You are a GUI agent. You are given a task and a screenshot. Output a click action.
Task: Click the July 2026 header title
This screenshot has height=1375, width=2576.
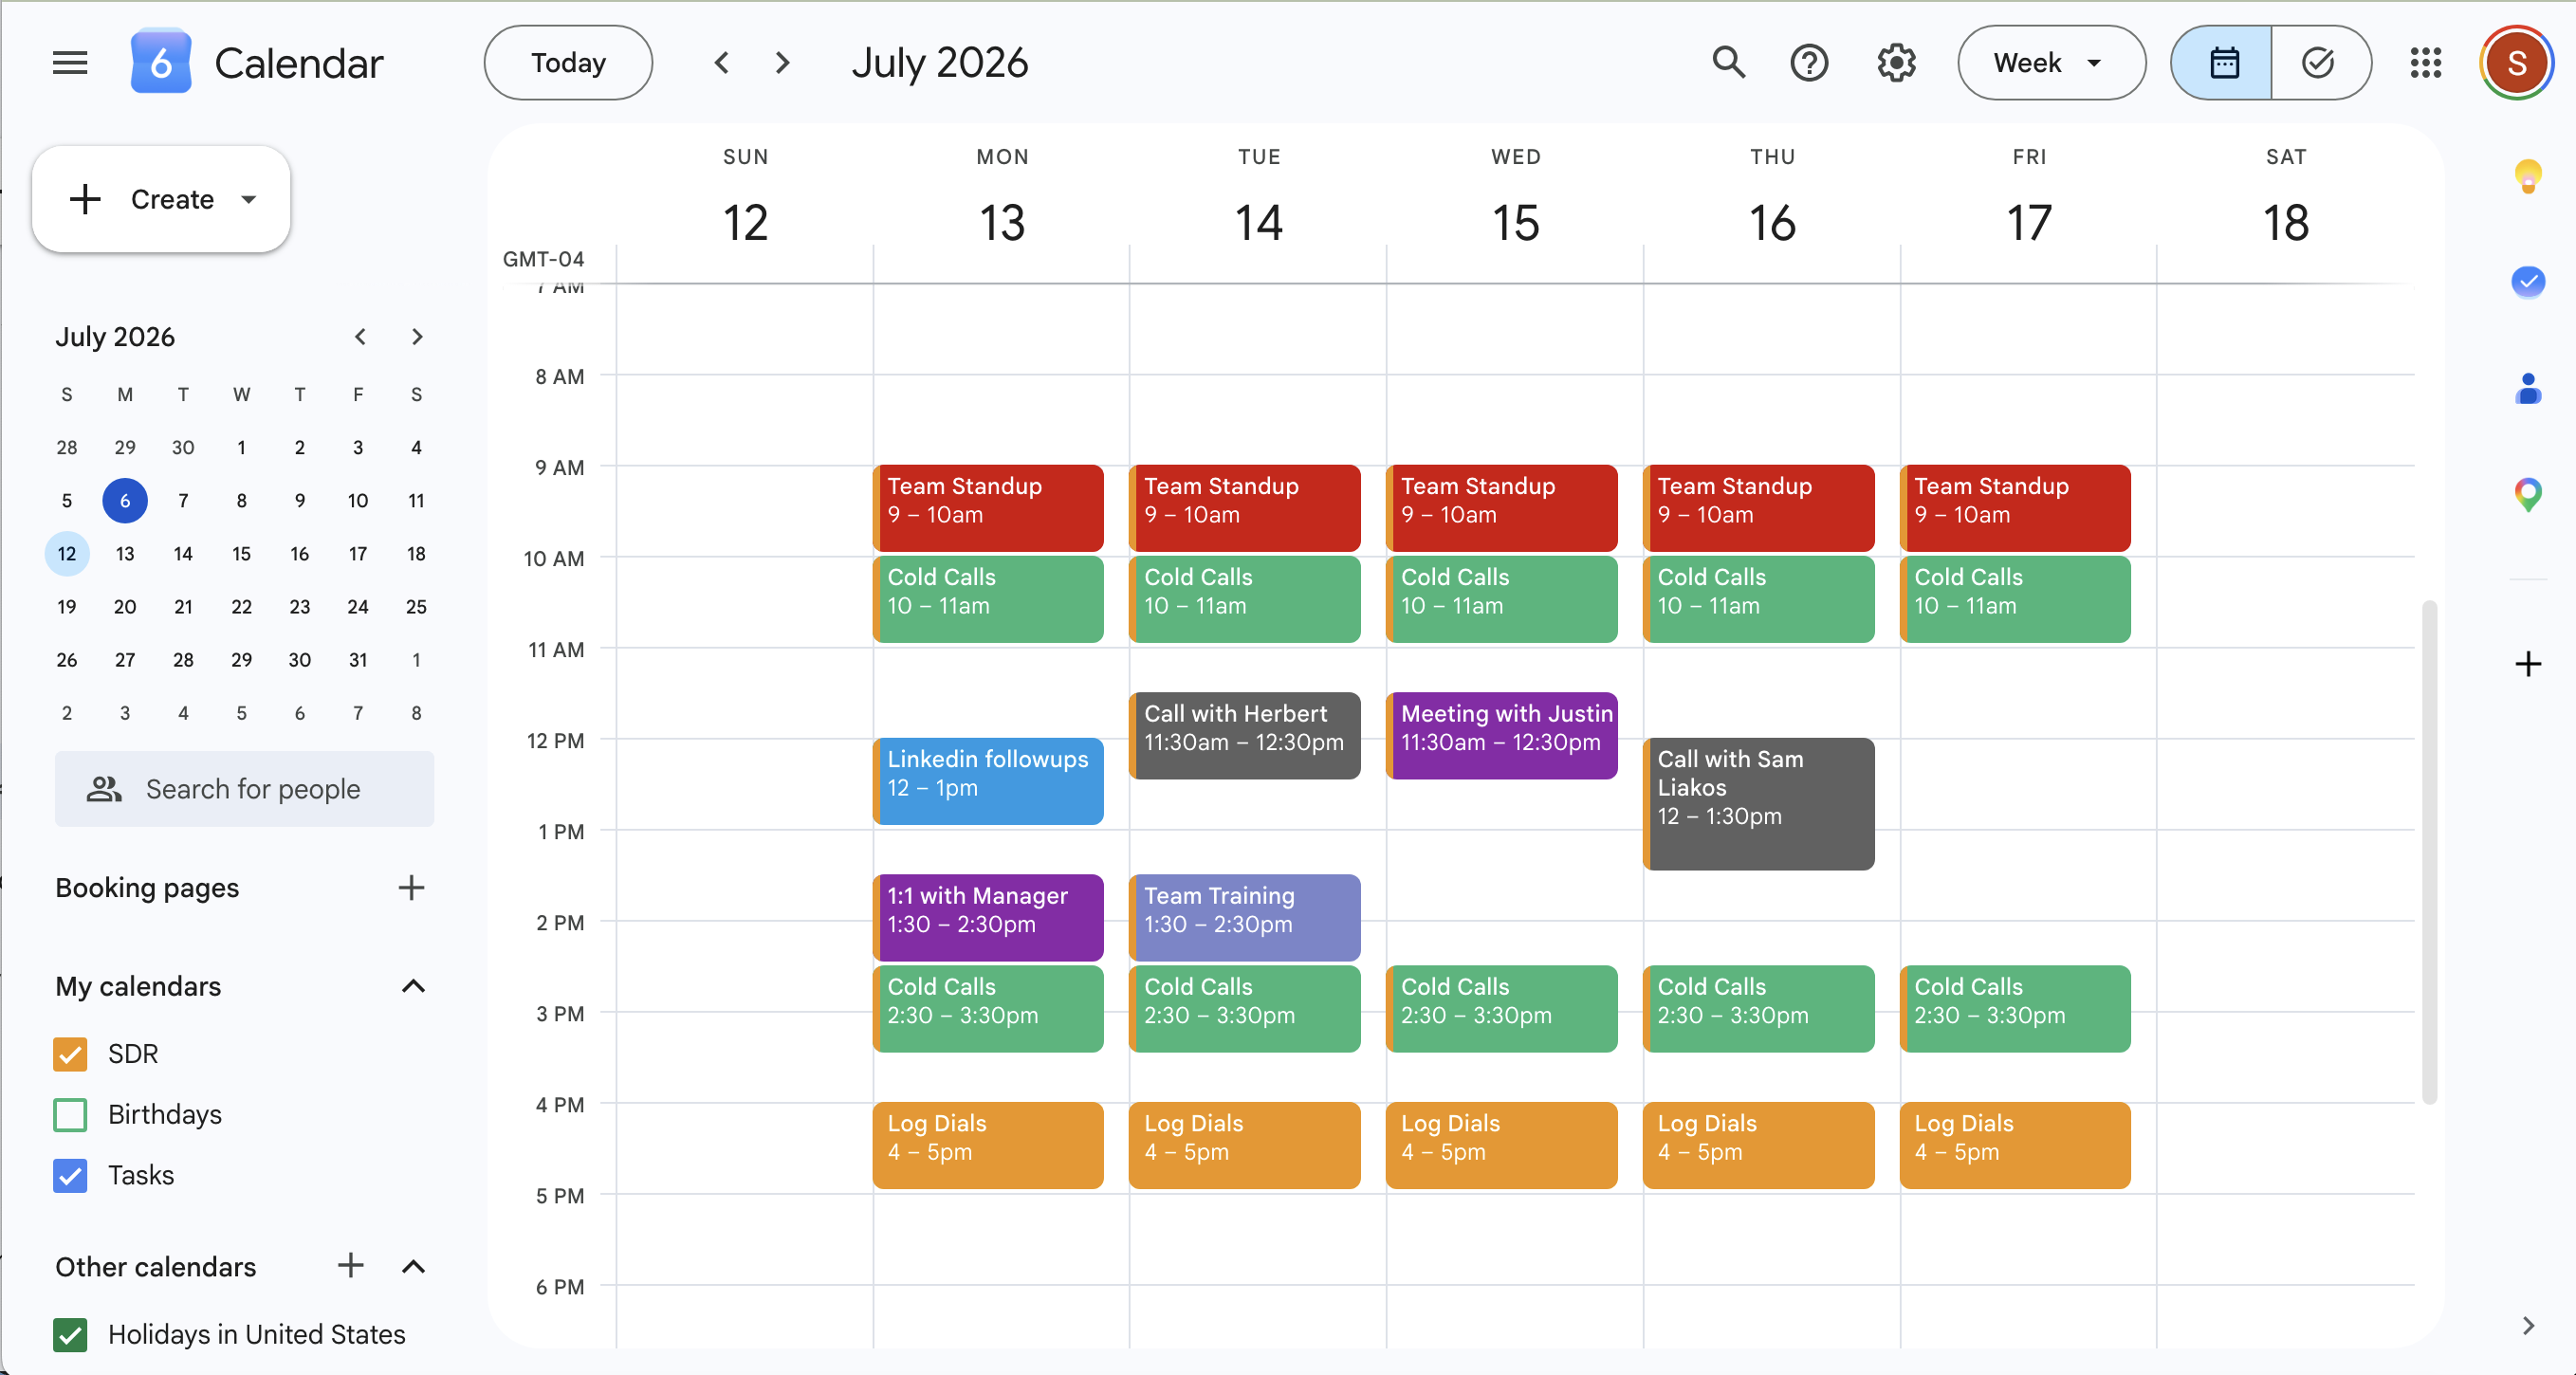[x=939, y=63]
